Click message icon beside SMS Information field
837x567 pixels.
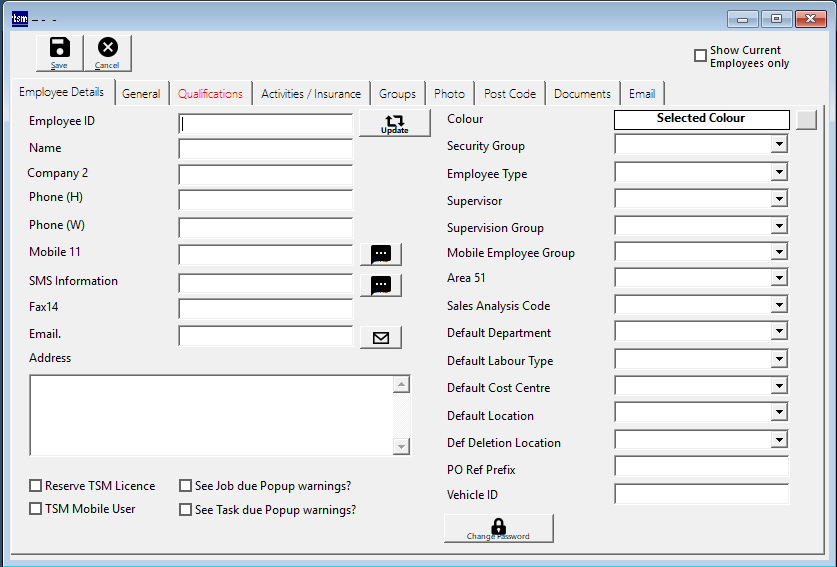[x=380, y=285]
